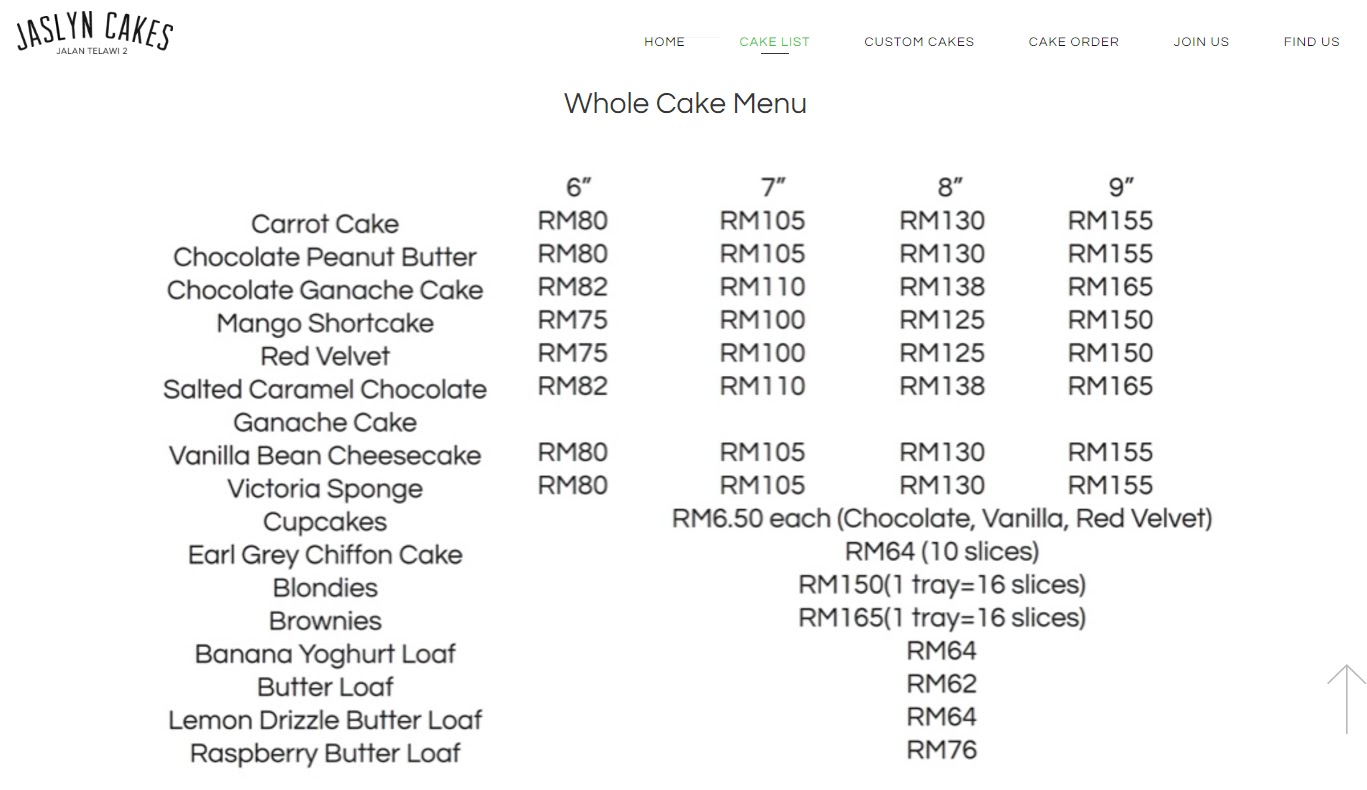Image resolution: width=1367 pixels, height=790 pixels.
Task: Go to the Custom Cakes page
Action: click(x=919, y=42)
